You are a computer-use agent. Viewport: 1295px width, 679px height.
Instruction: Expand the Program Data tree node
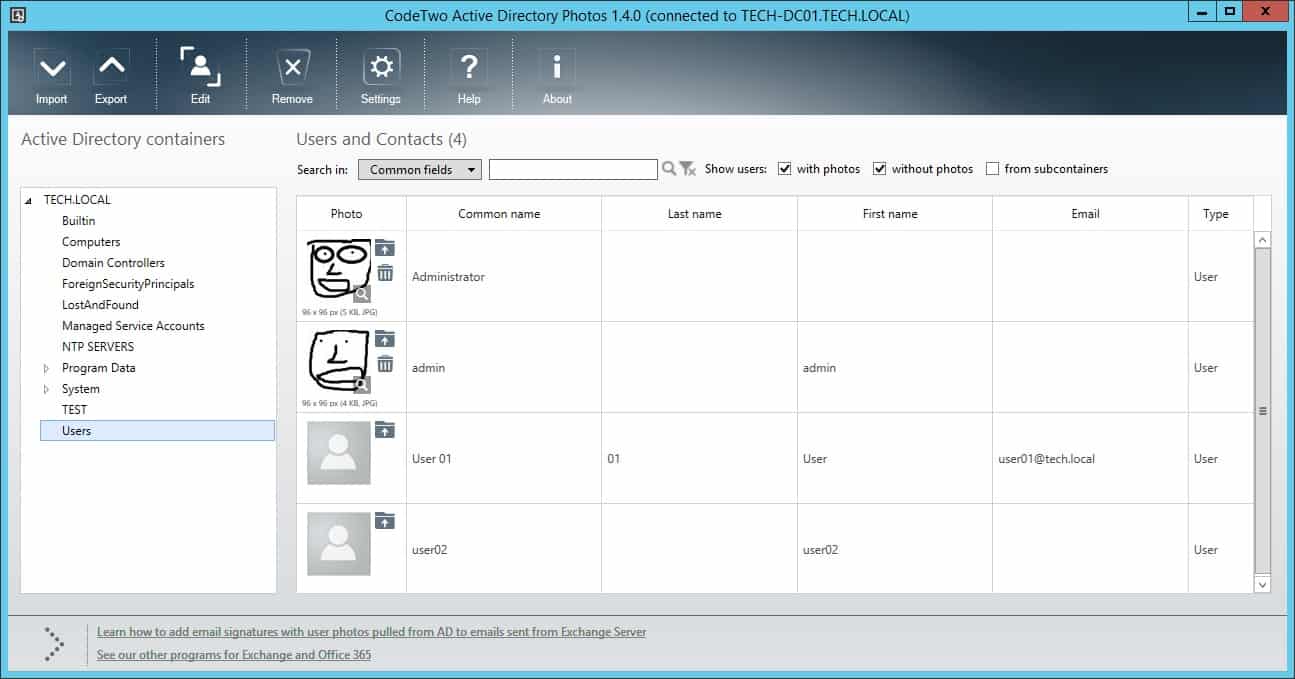[46, 368]
